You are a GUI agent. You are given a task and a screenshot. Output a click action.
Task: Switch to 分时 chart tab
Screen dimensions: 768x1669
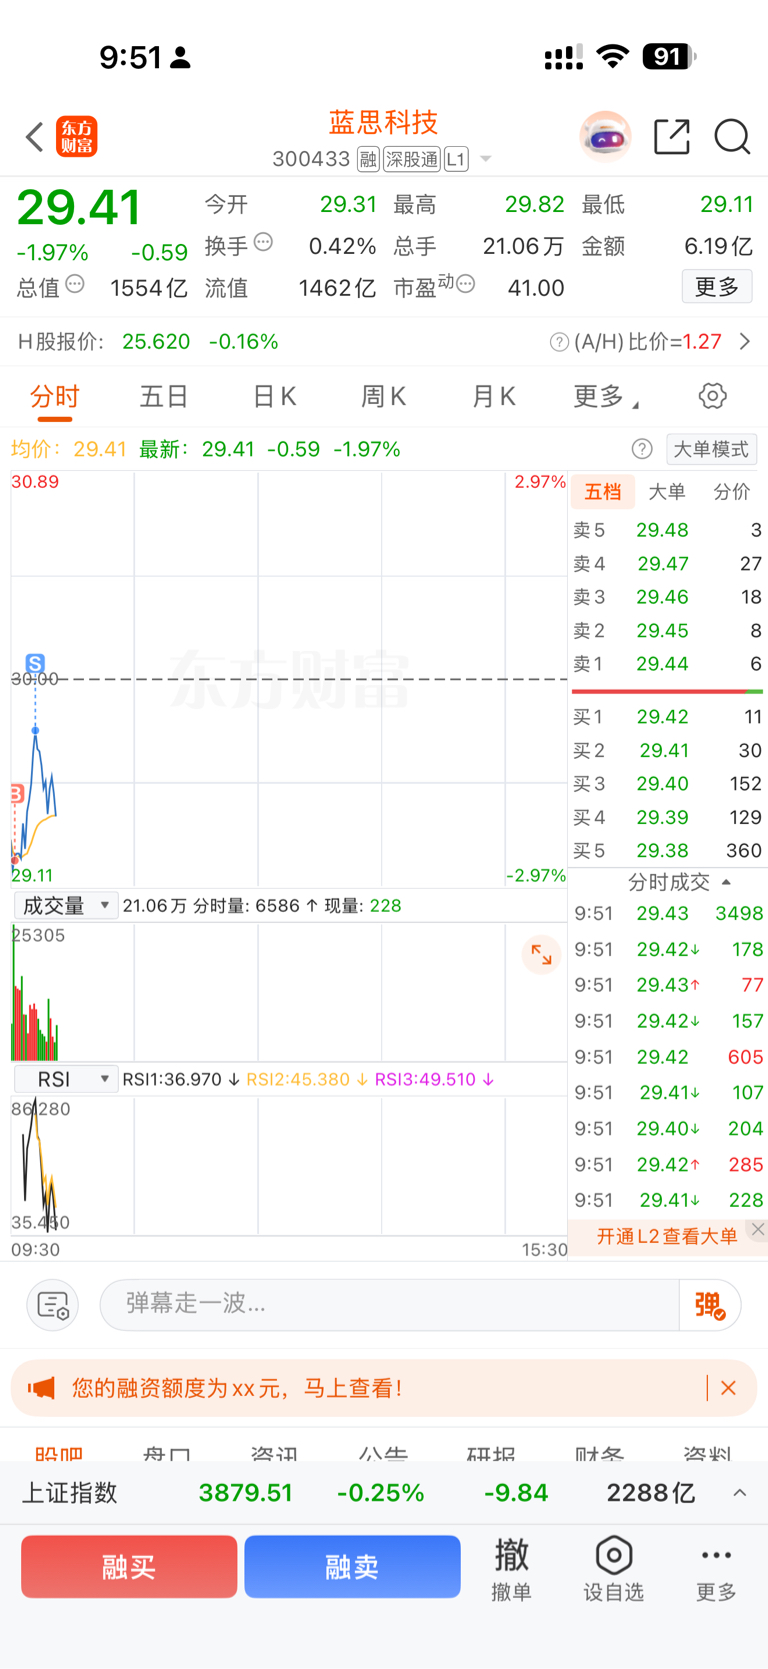[x=54, y=397]
